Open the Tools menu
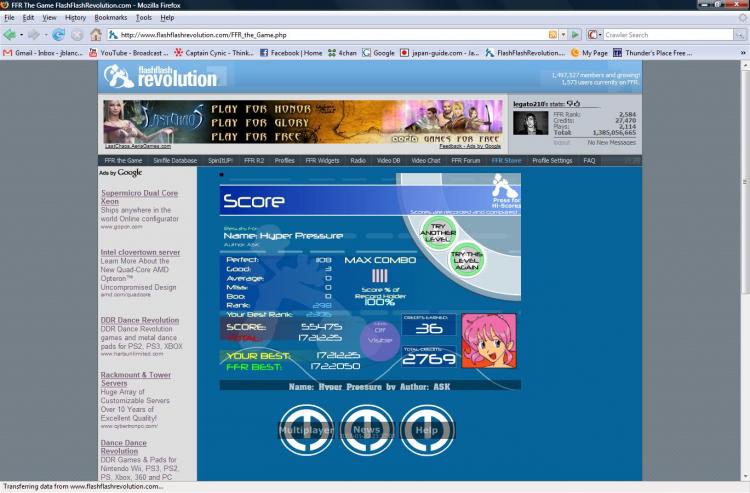The height and width of the screenshot is (493, 750). [143, 18]
